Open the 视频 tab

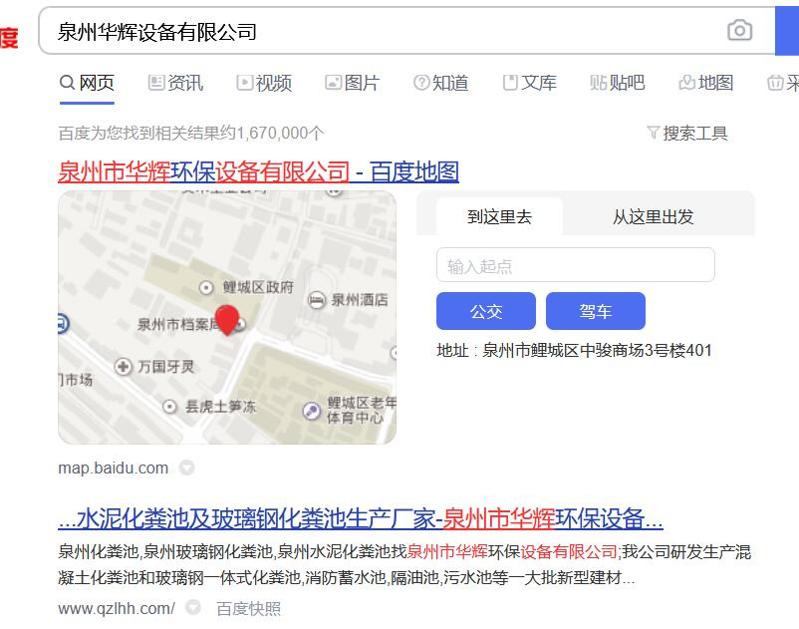pos(264,83)
